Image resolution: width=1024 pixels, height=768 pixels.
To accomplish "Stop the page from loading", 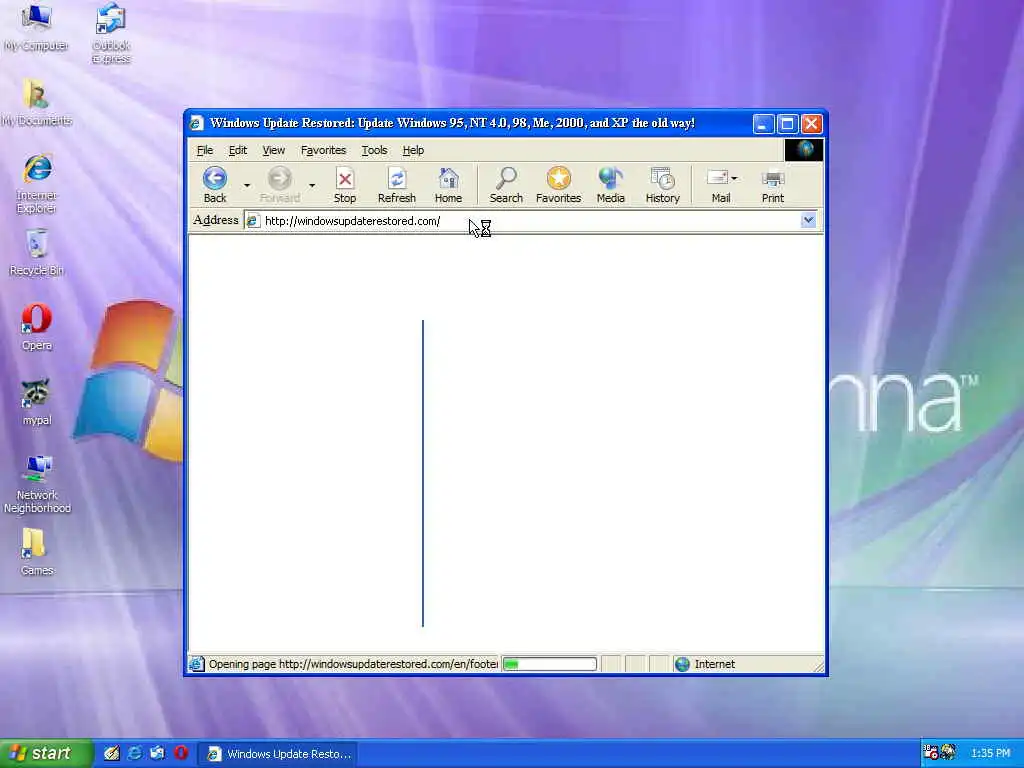I will (x=345, y=185).
